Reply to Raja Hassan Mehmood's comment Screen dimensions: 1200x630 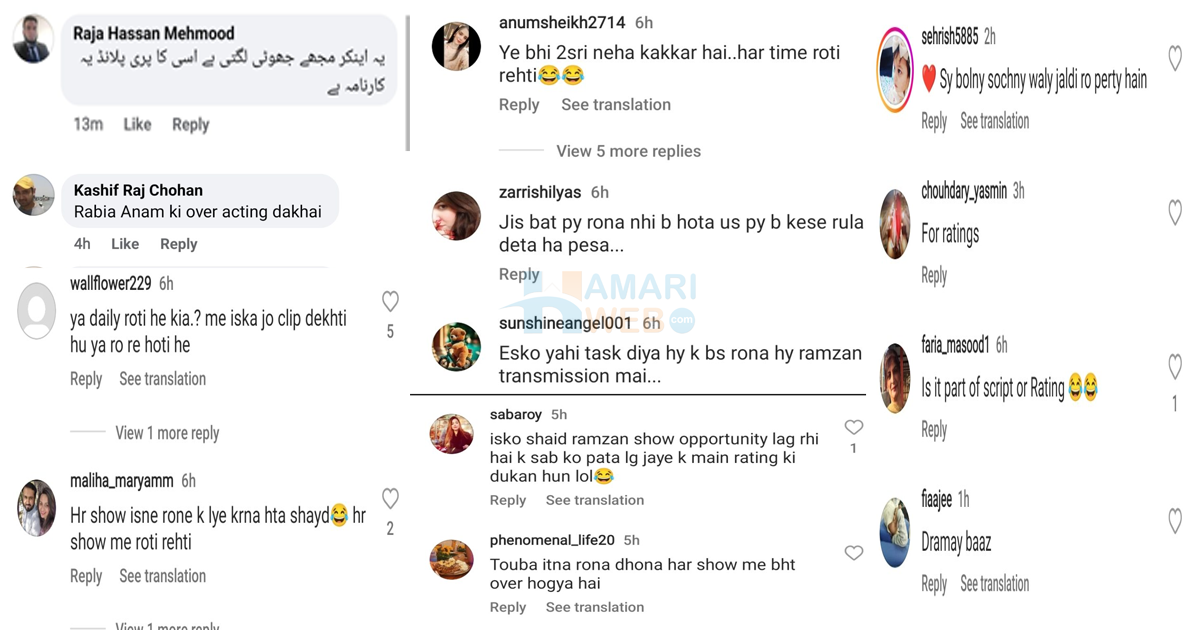[x=190, y=124]
